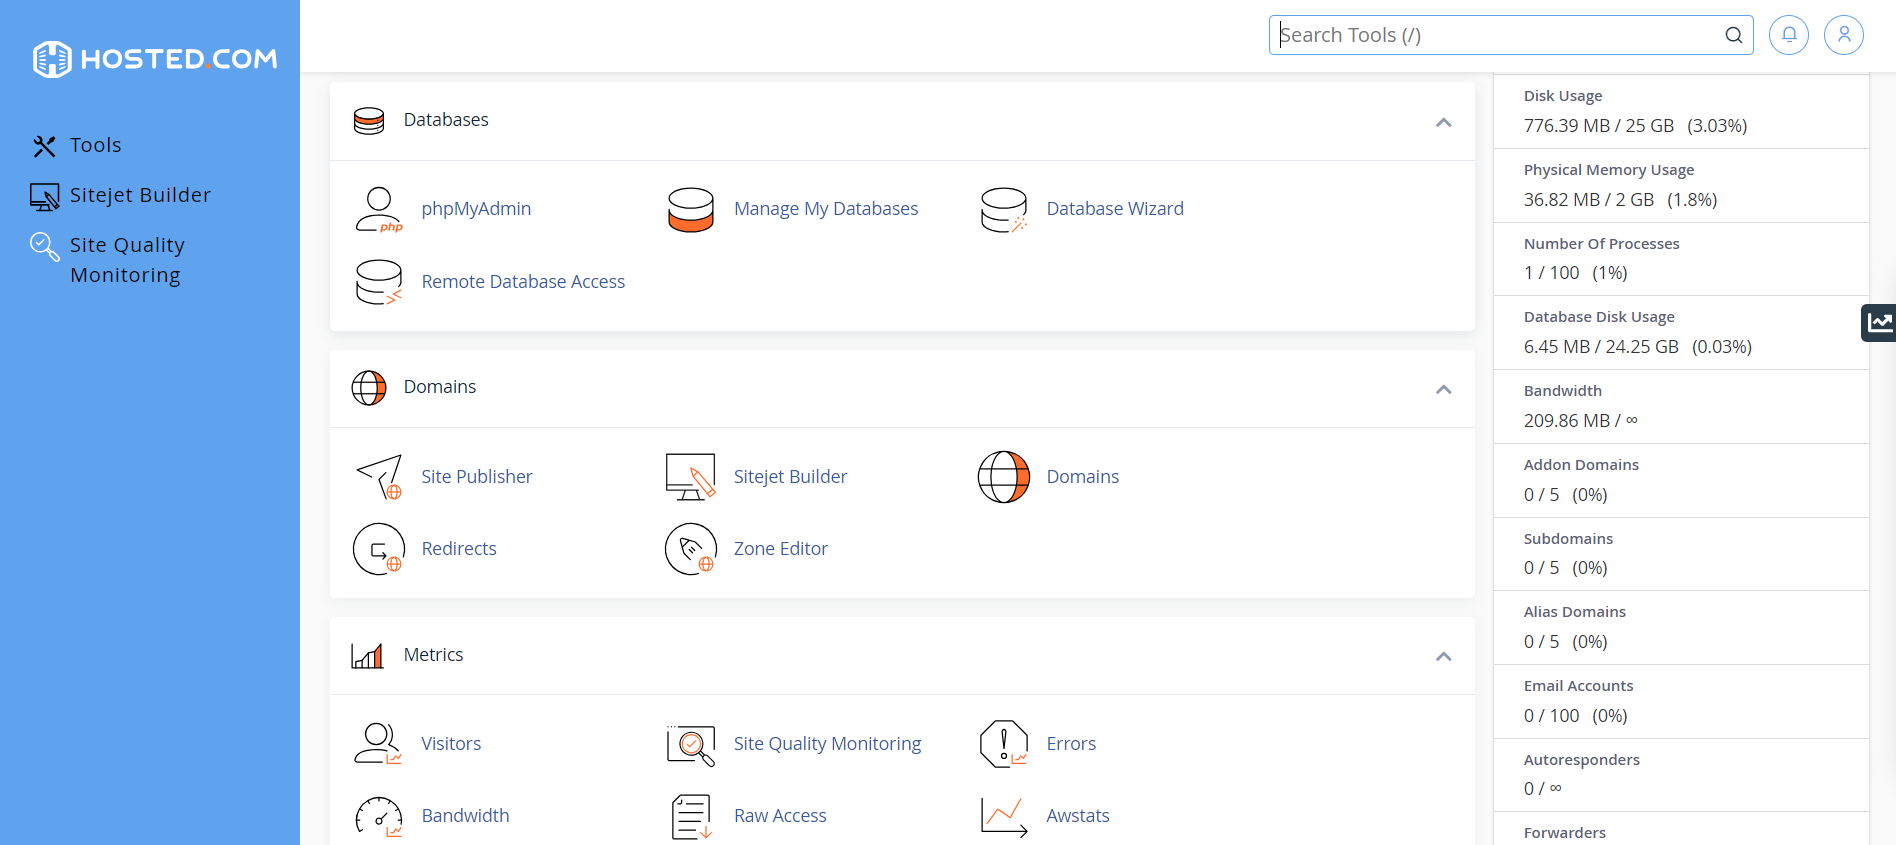Image resolution: width=1896 pixels, height=845 pixels.
Task: Collapse the Metrics section
Action: (x=1443, y=656)
